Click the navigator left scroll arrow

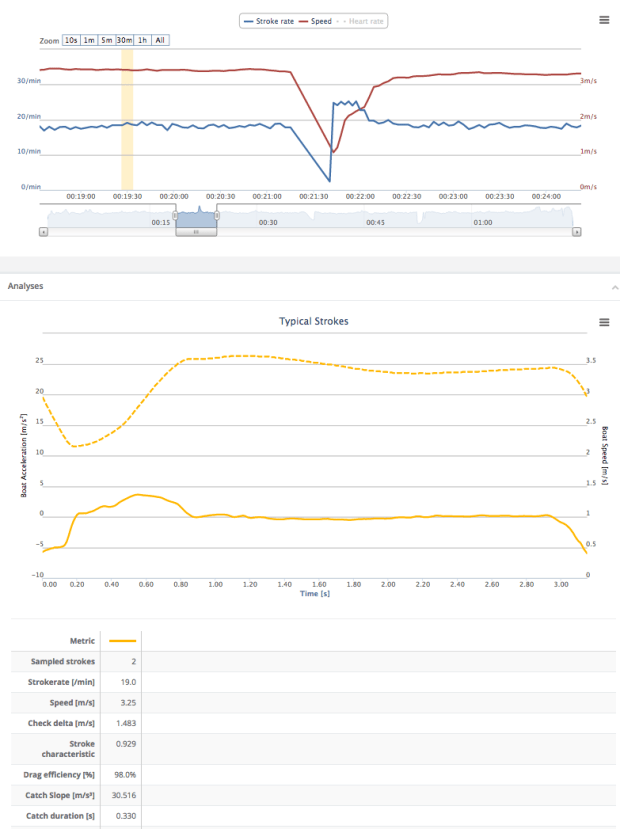tap(43, 231)
